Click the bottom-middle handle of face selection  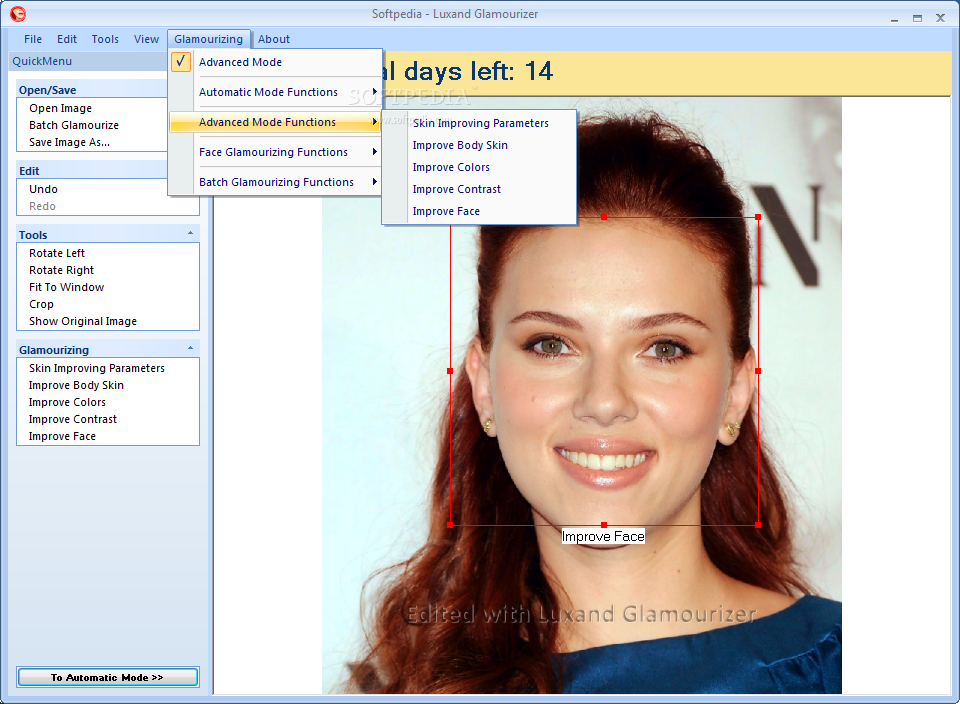604,525
